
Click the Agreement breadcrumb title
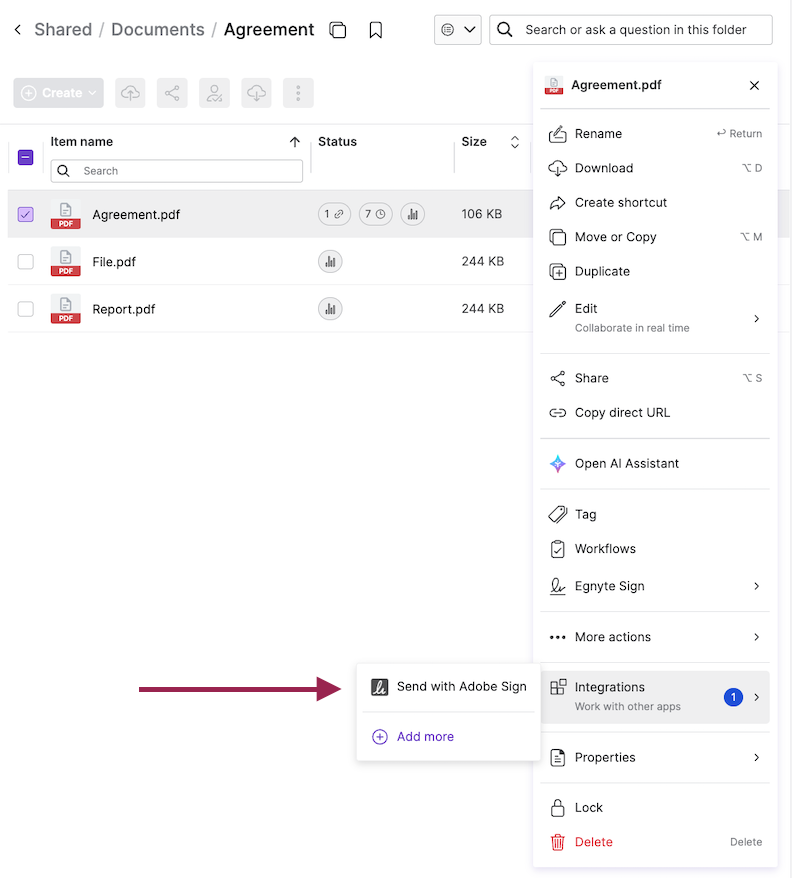coord(269,30)
